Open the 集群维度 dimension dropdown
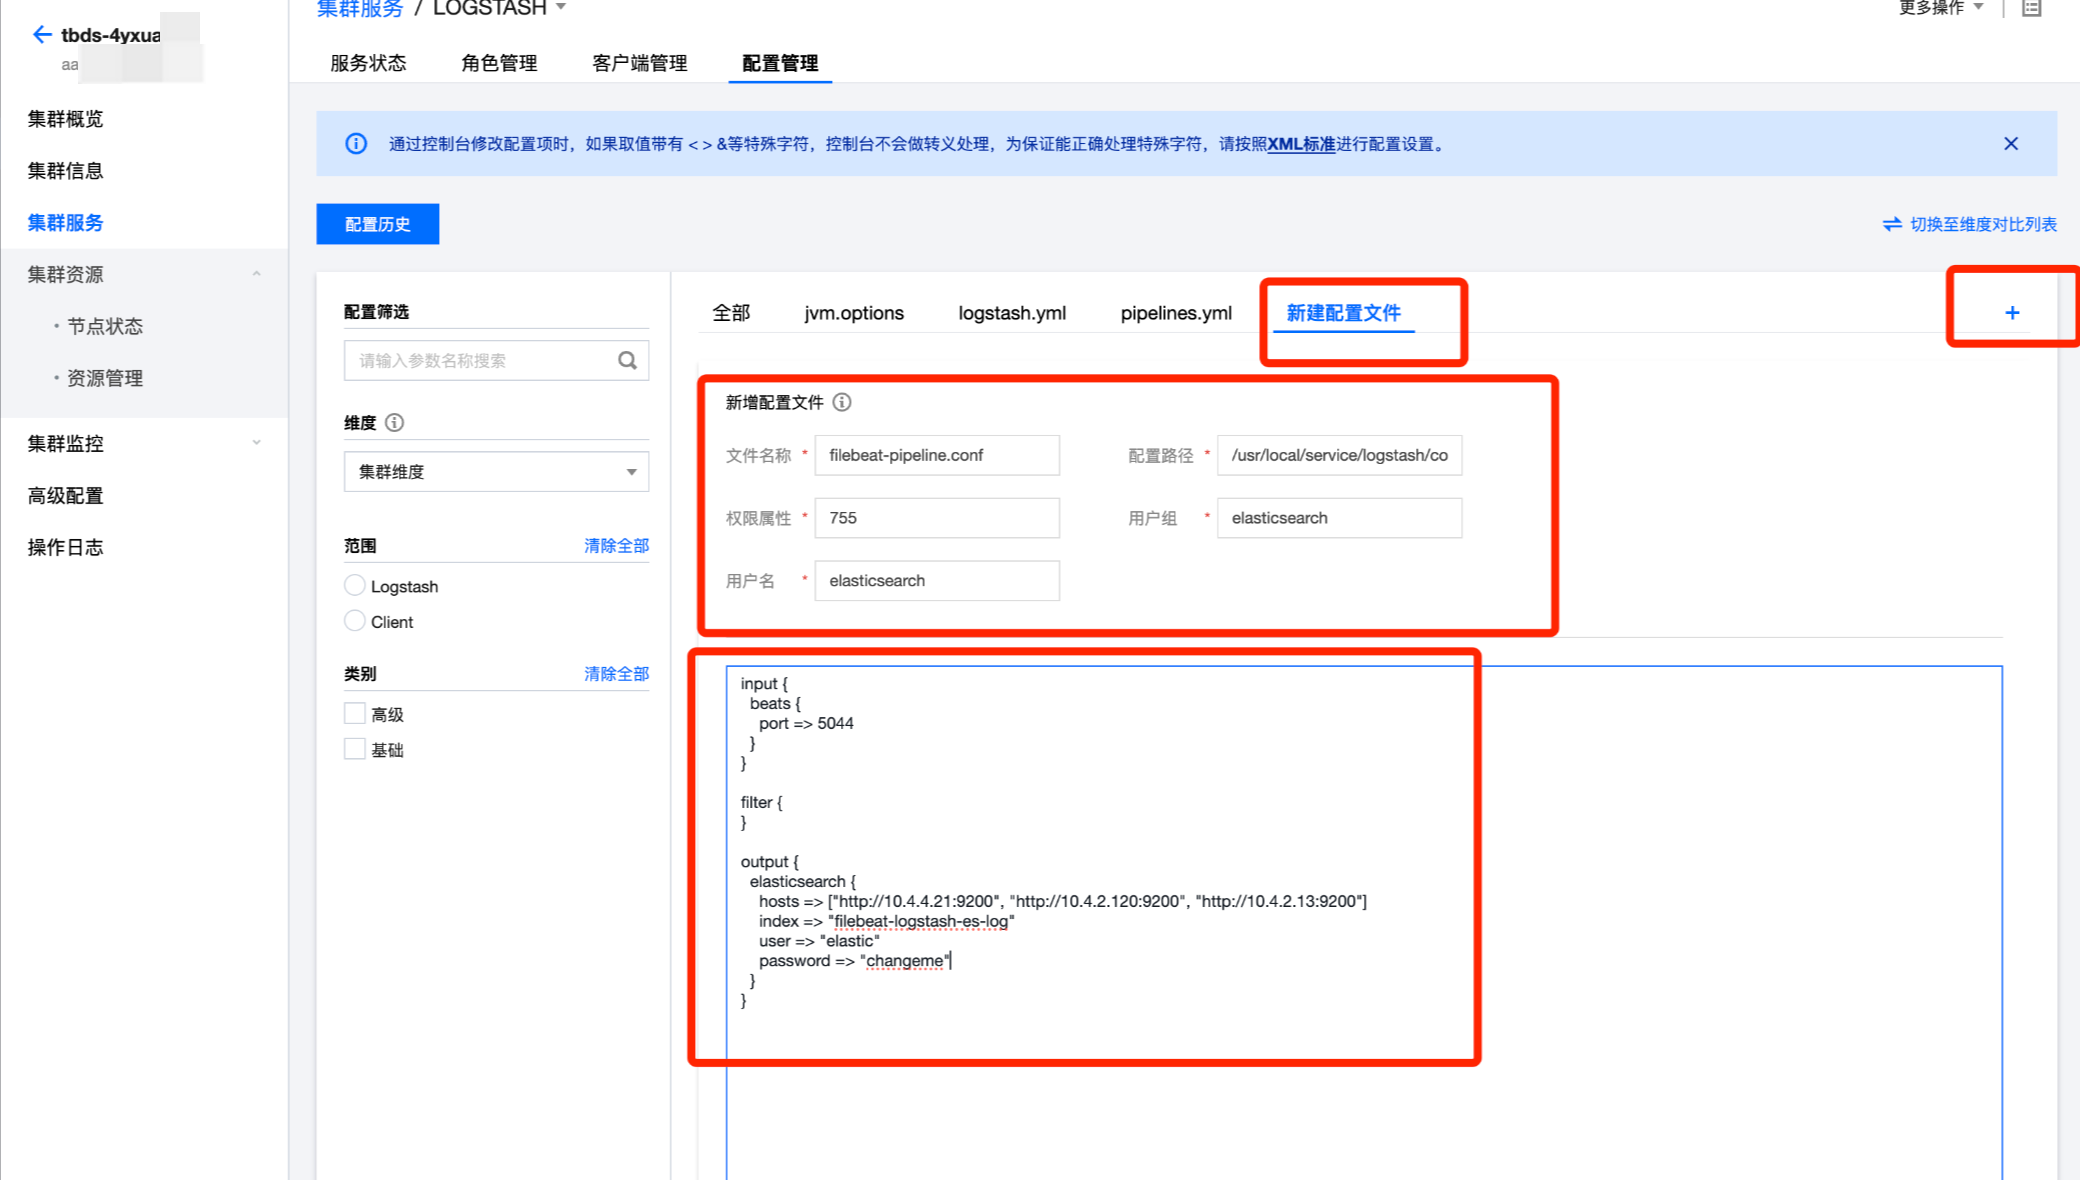The height and width of the screenshot is (1180, 2080). 496,472
